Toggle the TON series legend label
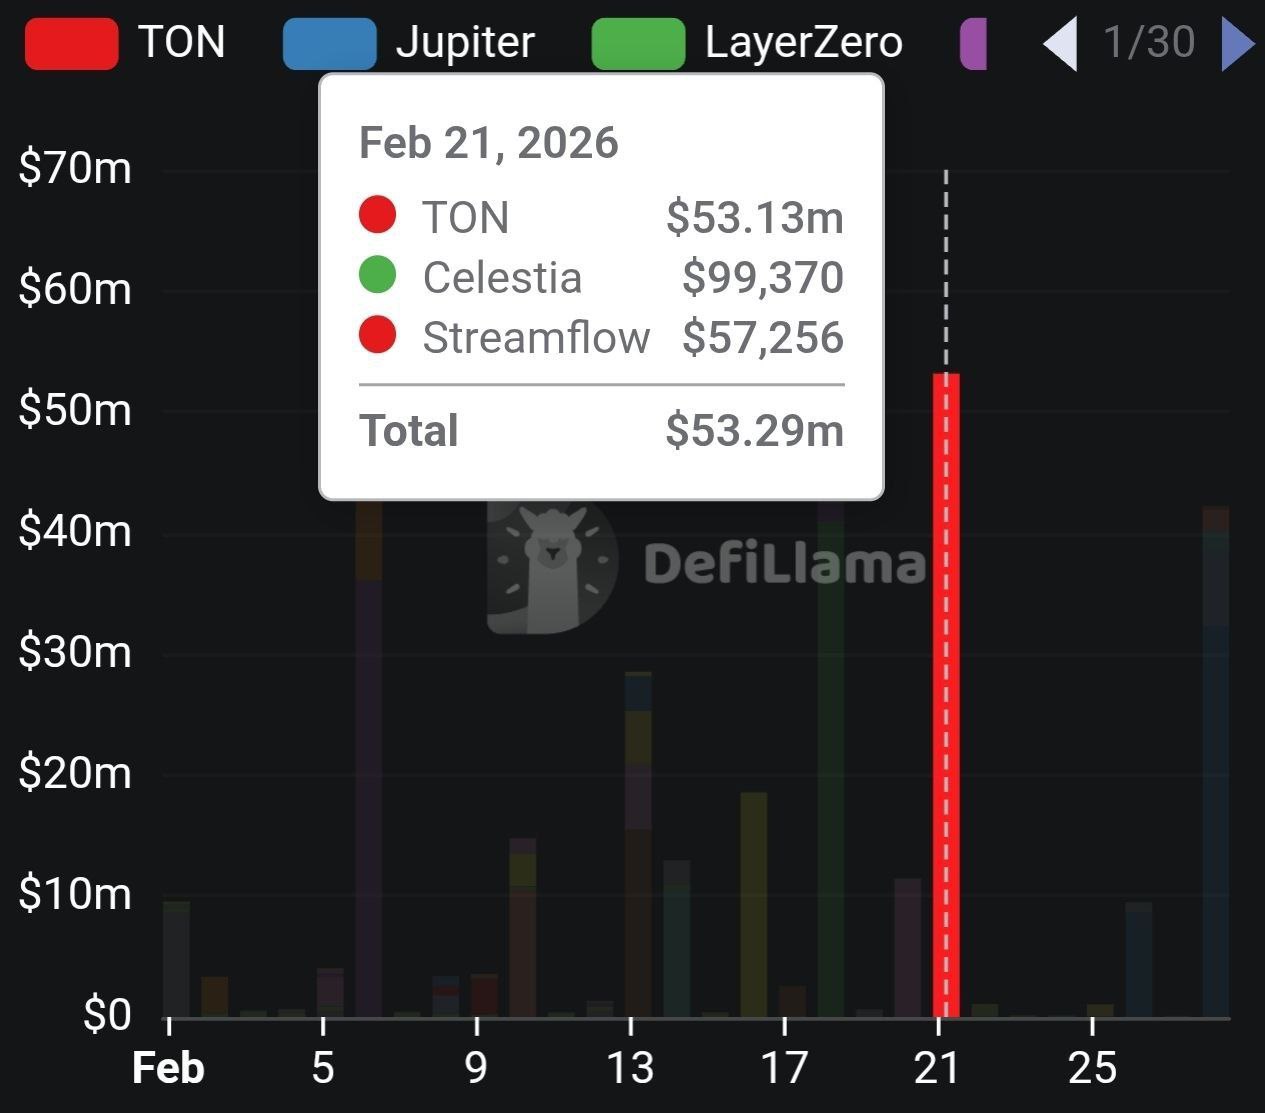Screen dimensions: 1265x1113 click(182, 43)
